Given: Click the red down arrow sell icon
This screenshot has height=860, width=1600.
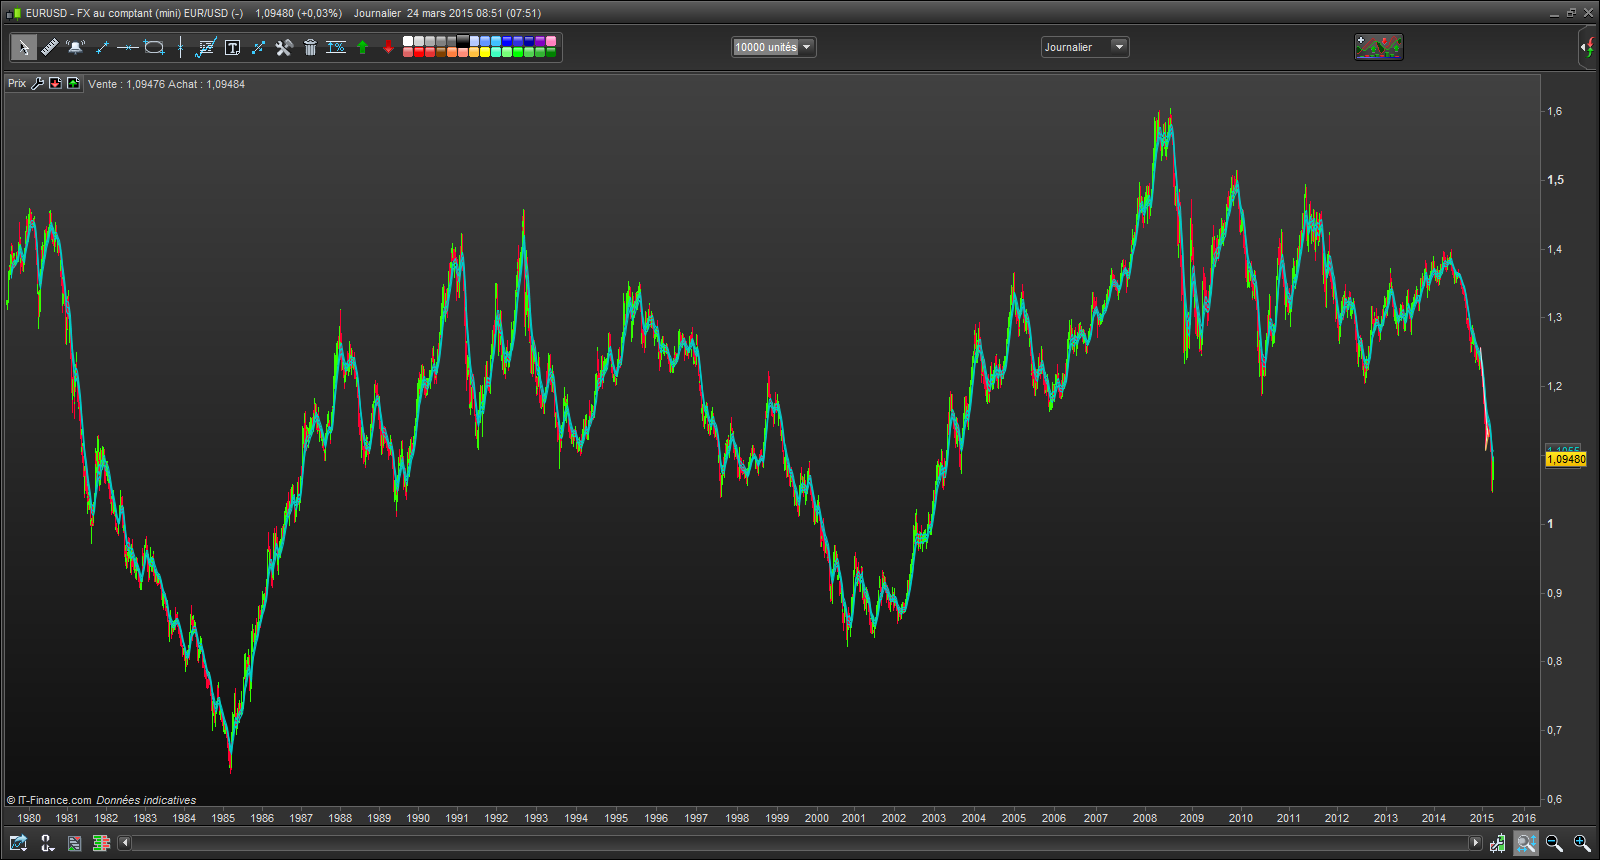Looking at the screenshot, I should click(x=55, y=84).
